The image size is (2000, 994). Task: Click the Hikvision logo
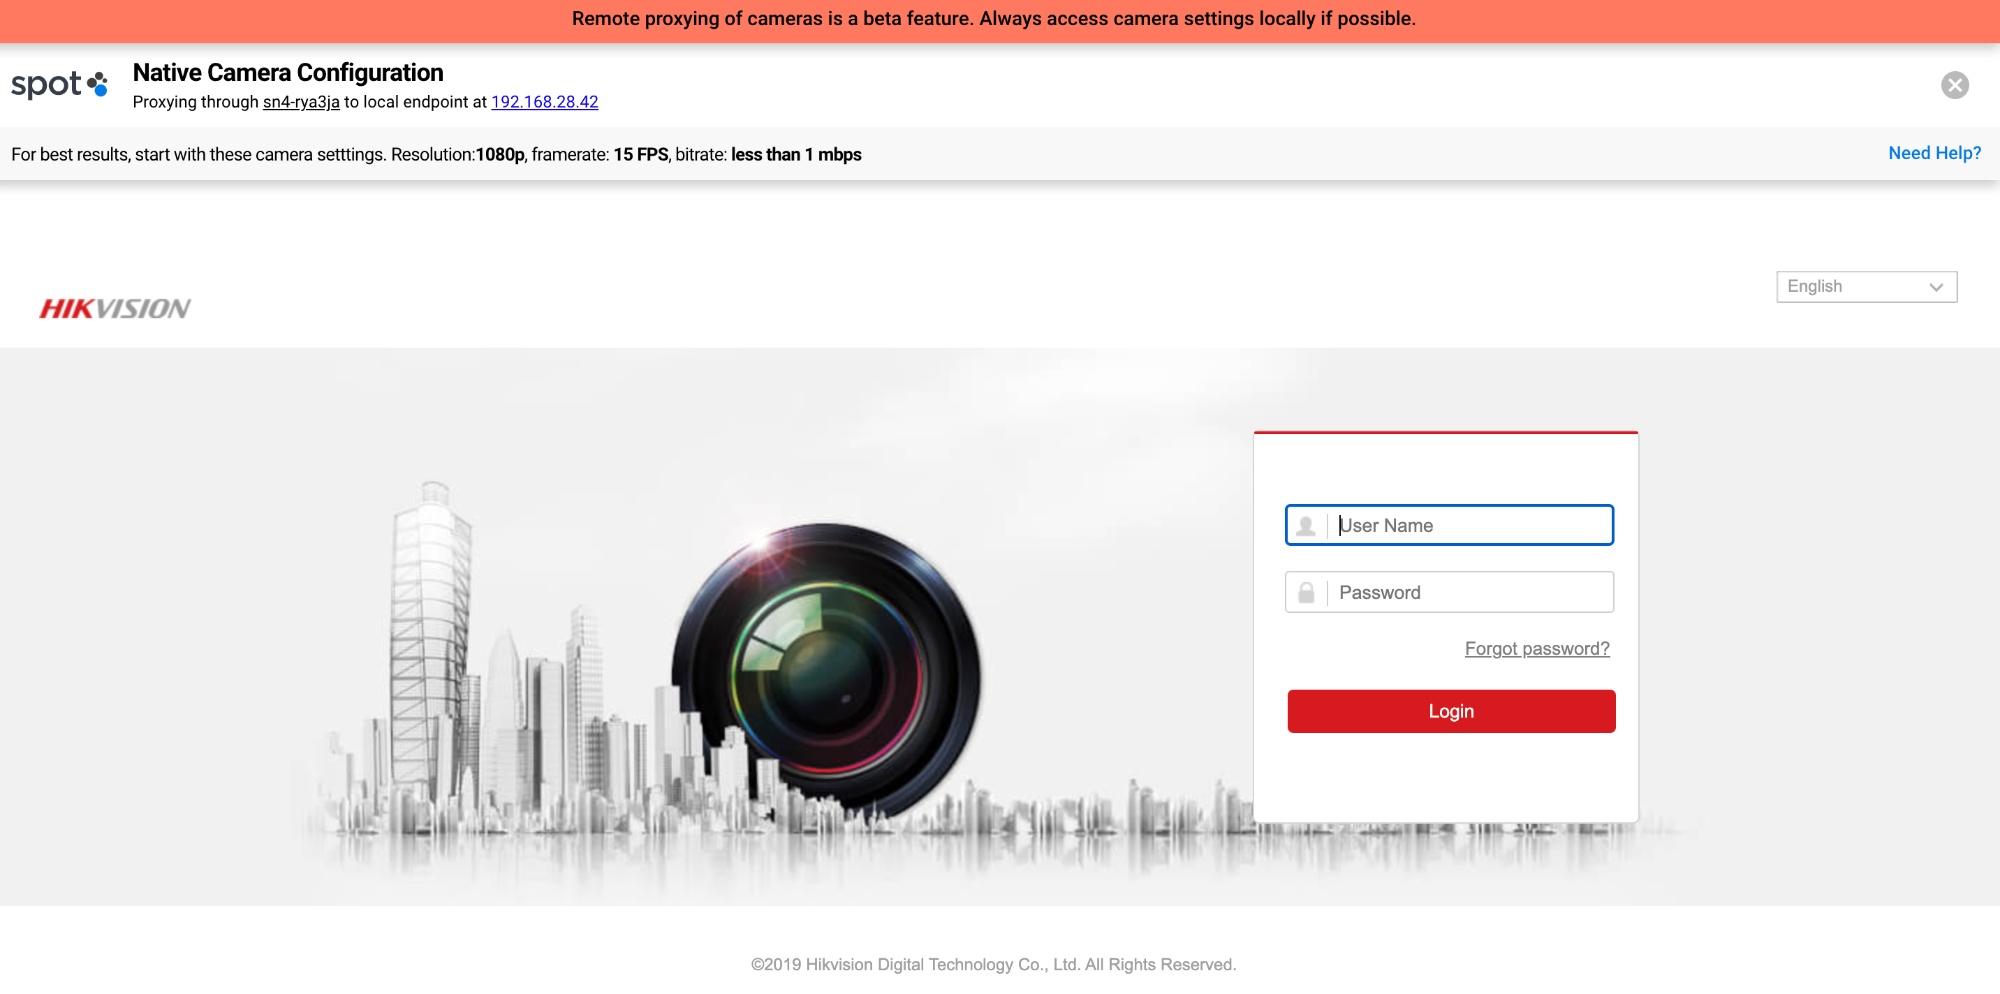pos(115,308)
